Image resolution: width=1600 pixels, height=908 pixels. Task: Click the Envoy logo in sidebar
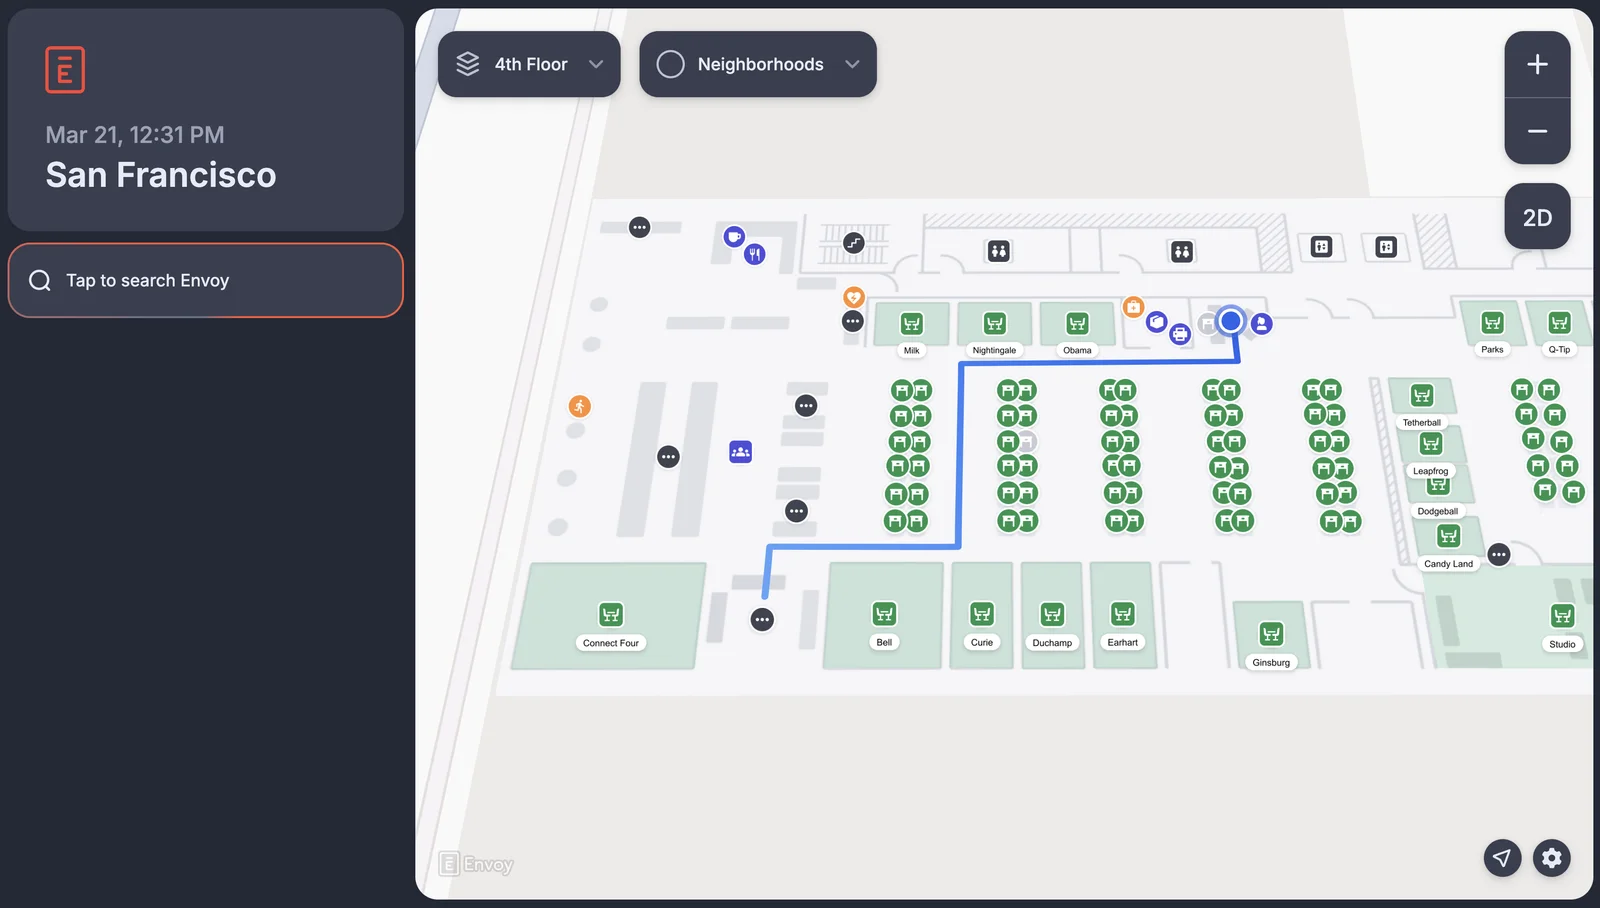[65, 70]
